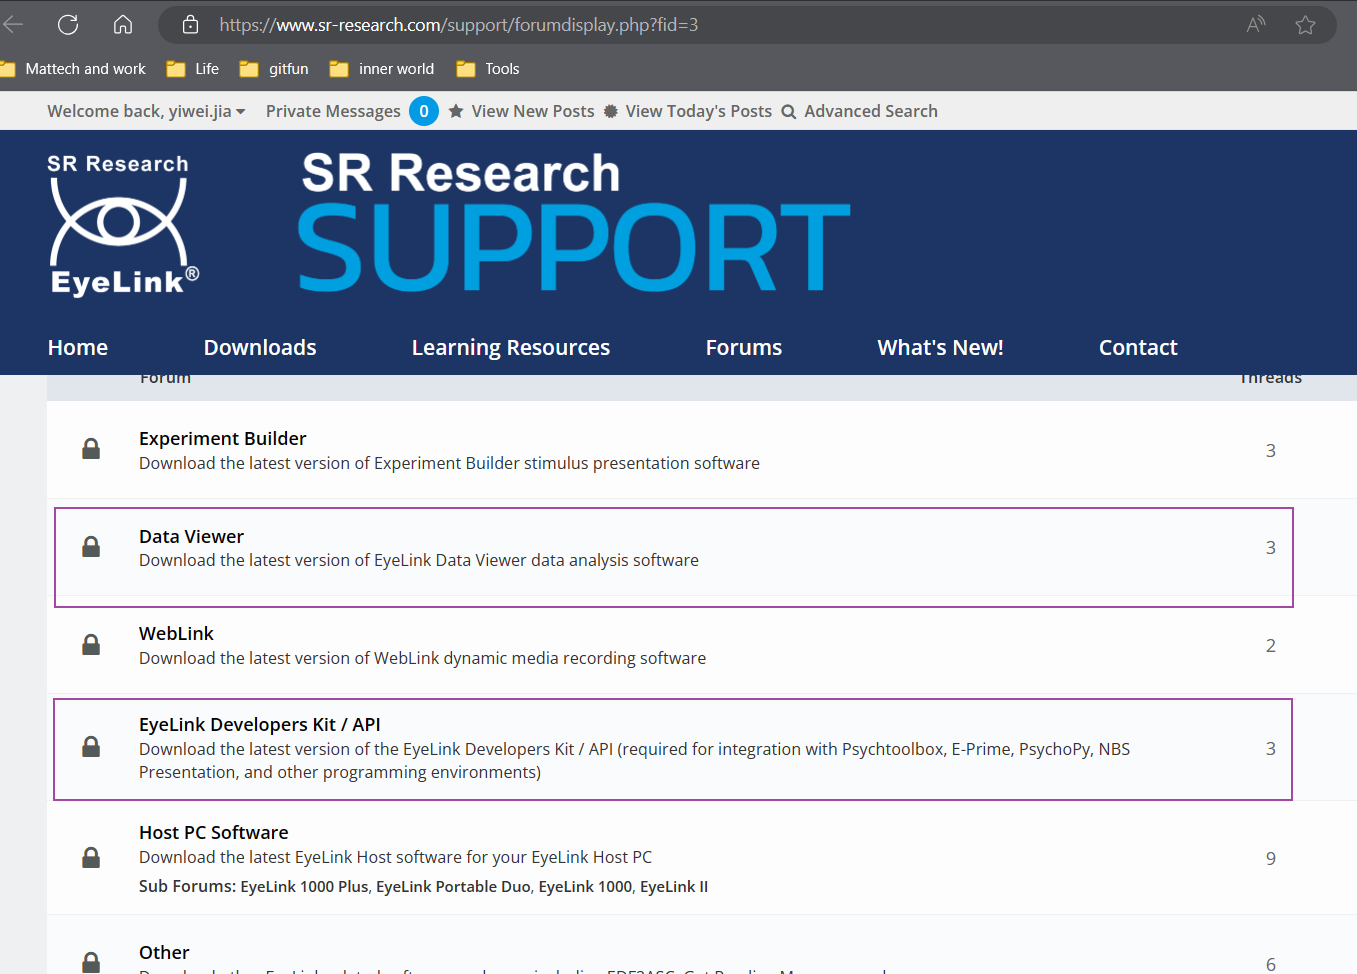Click the site security lock icon in address bar
The height and width of the screenshot is (974, 1357).
coord(190,24)
